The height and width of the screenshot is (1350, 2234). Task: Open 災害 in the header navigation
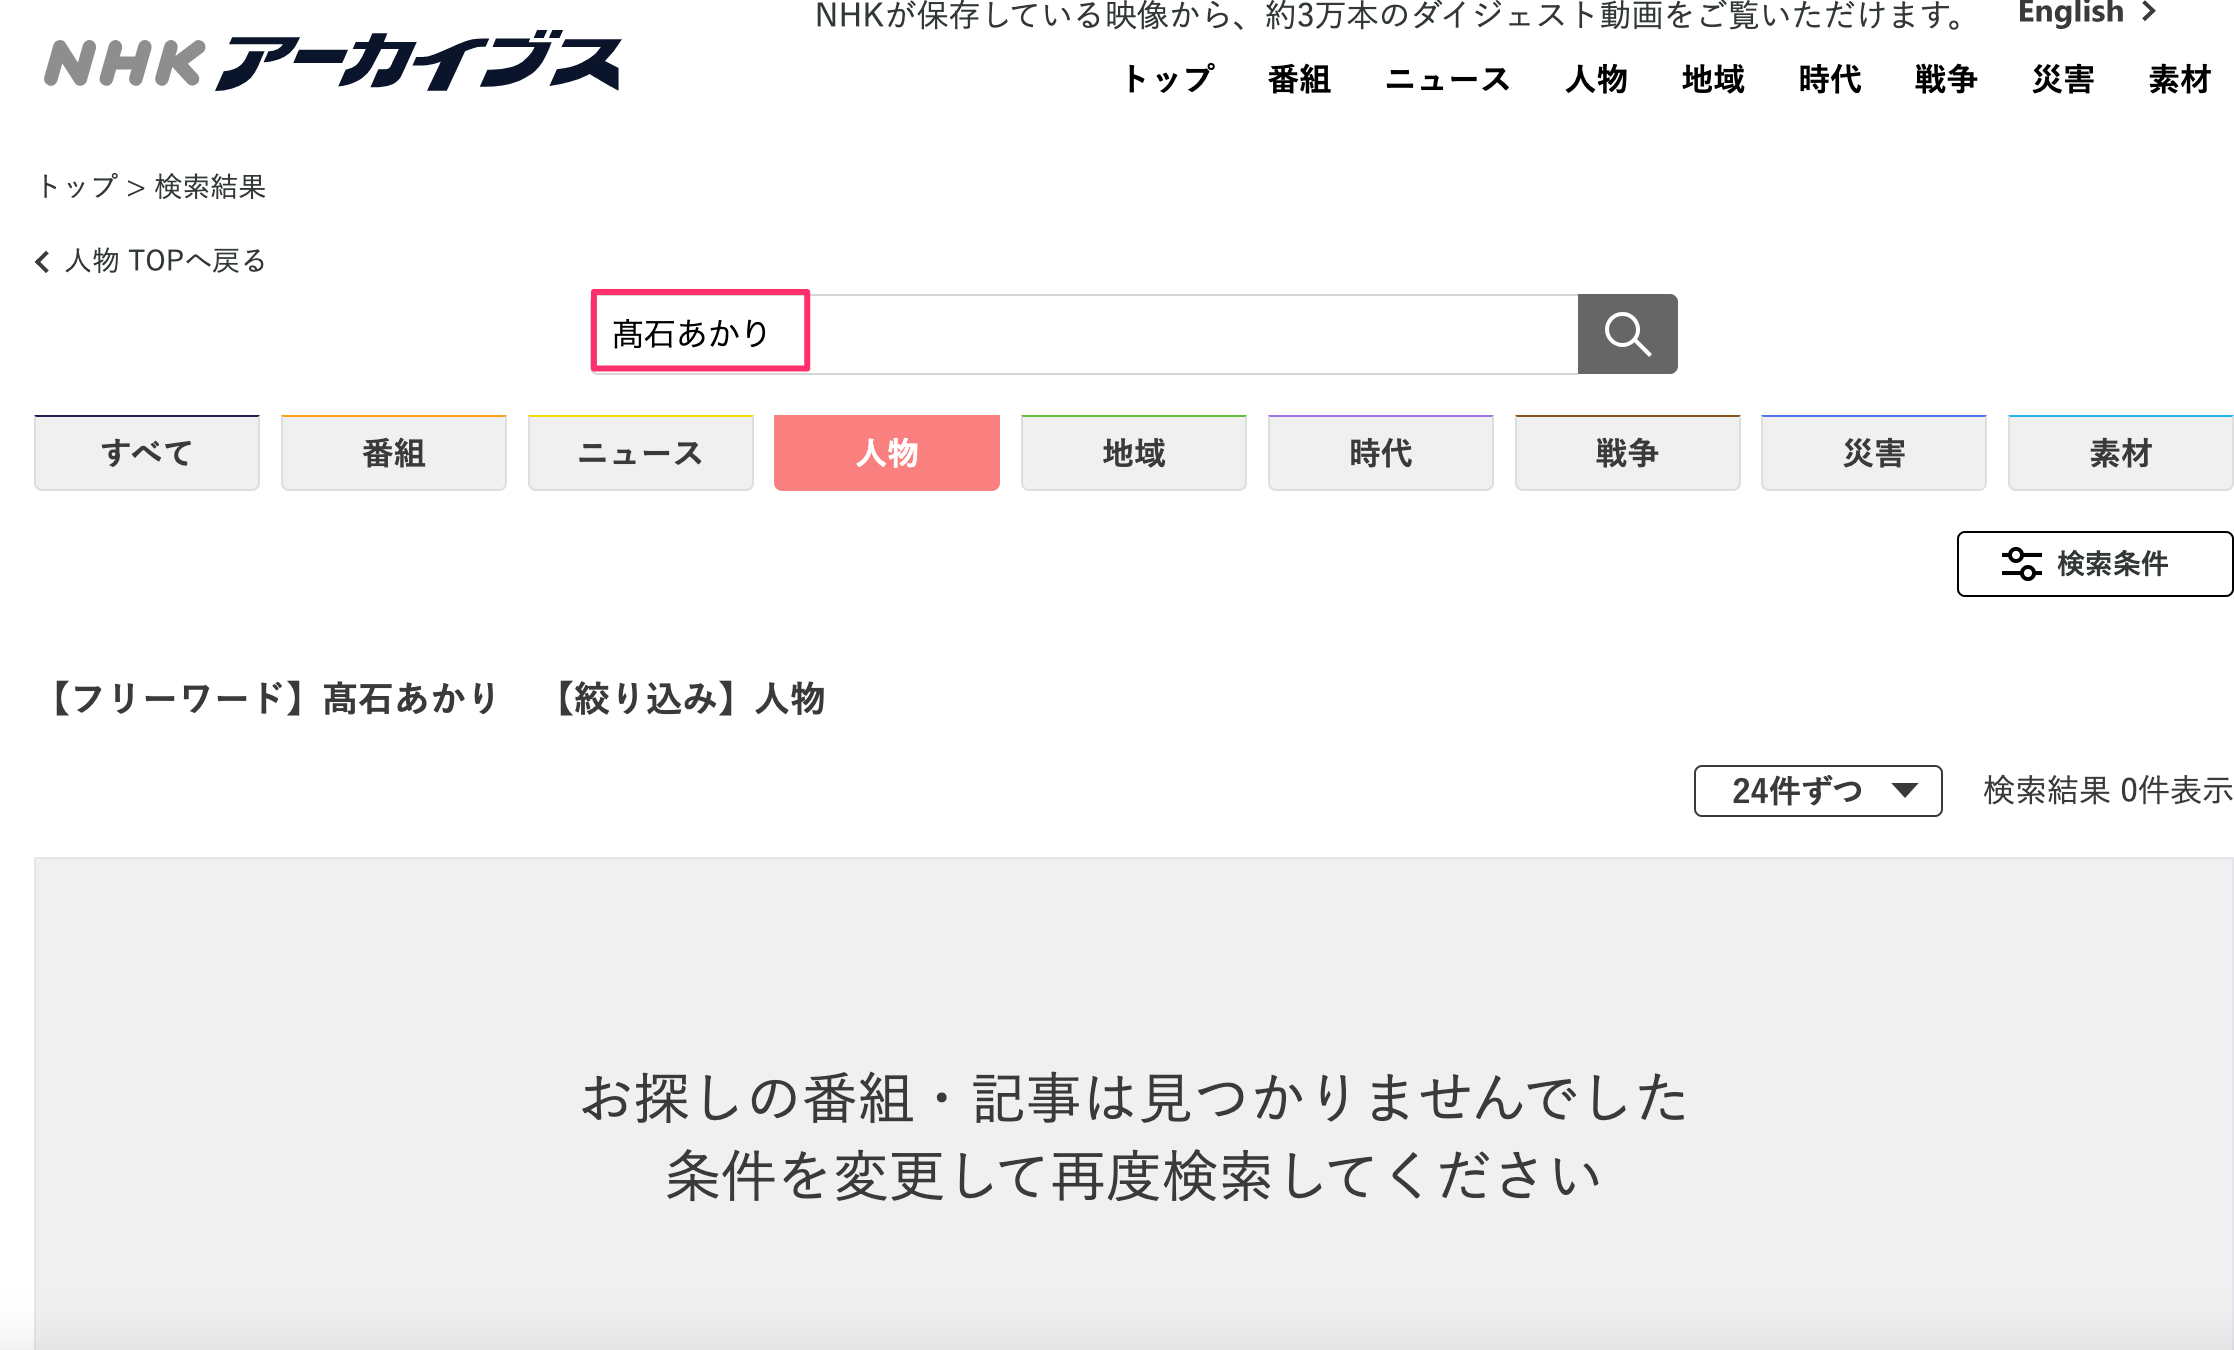pos(2063,79)
